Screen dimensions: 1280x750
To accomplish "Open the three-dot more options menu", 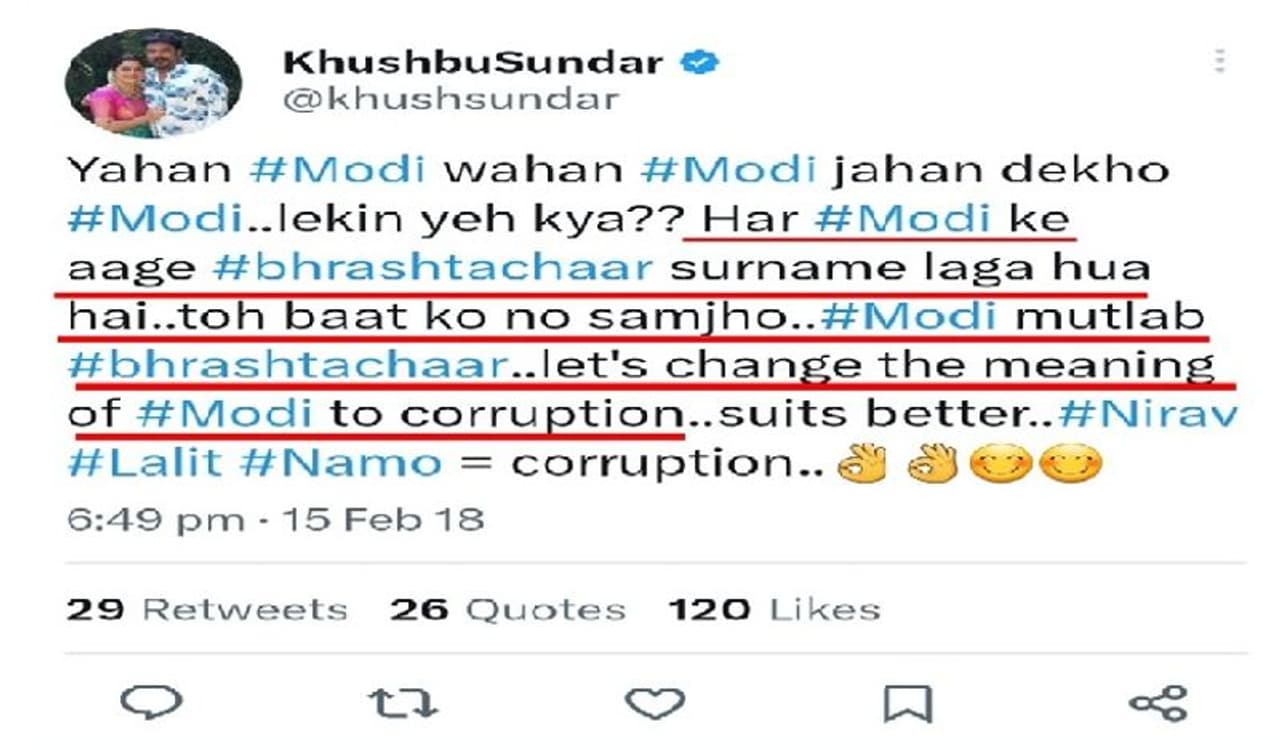I will [1220, 62].
